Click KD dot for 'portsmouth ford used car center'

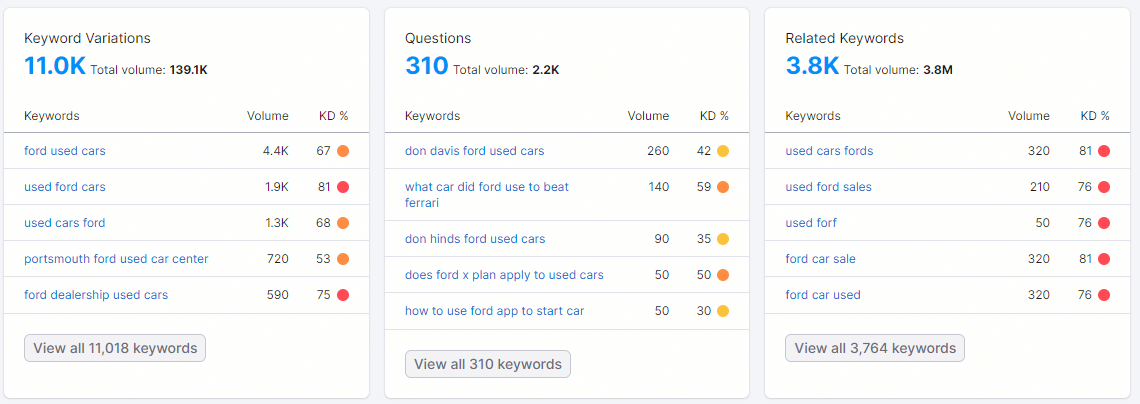[x=343, y=259]
